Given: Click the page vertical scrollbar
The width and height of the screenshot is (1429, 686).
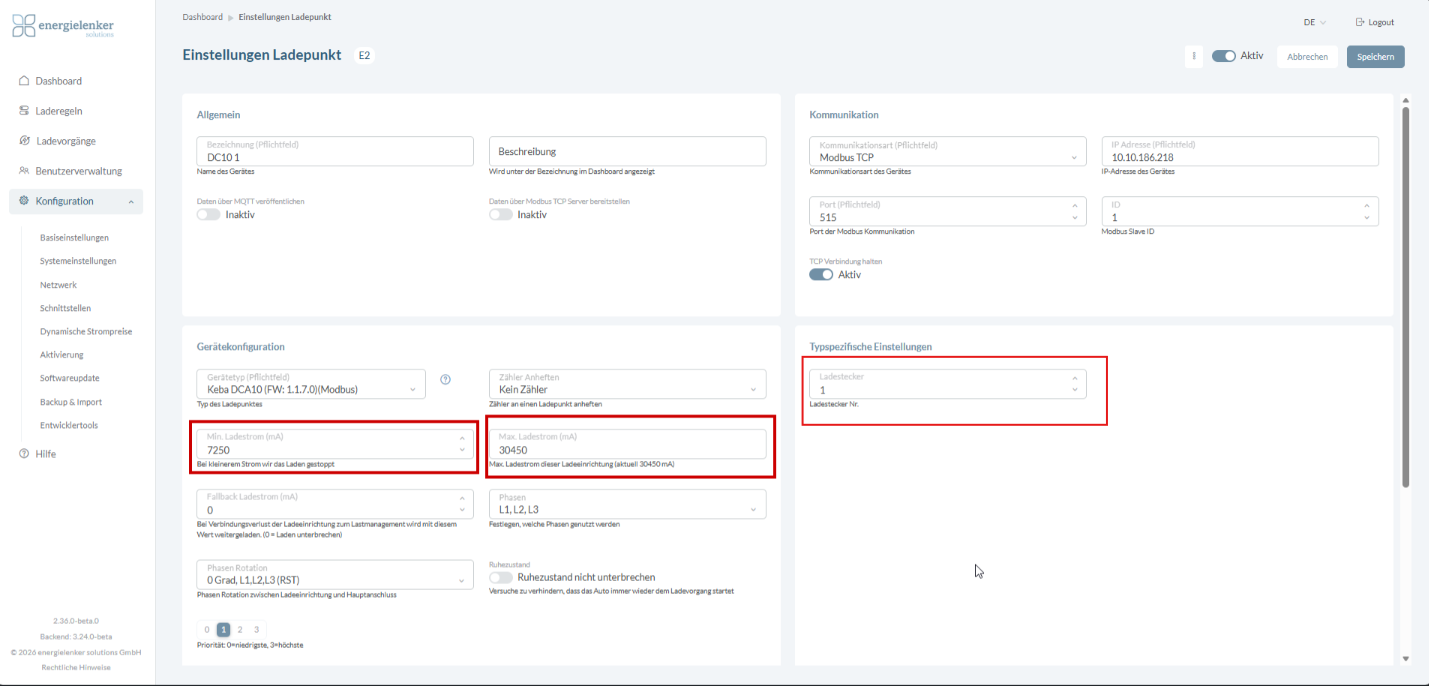Looking at the screenshot, I should (1405, 297).
